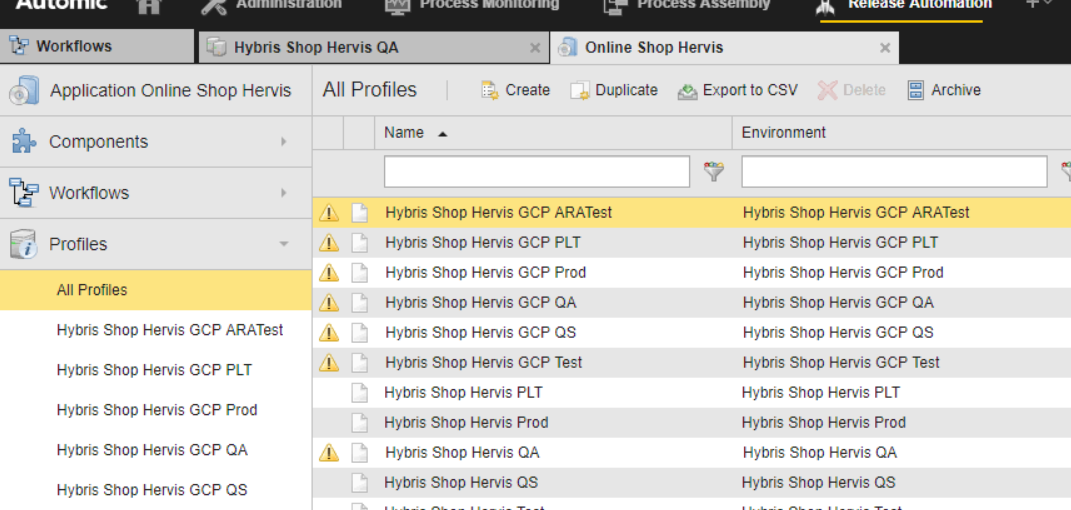Viewport: 1071px width, 510px height.
Task: Click warning icon on Hybris Shop Hervis QA row
Action: coord(328,453)
